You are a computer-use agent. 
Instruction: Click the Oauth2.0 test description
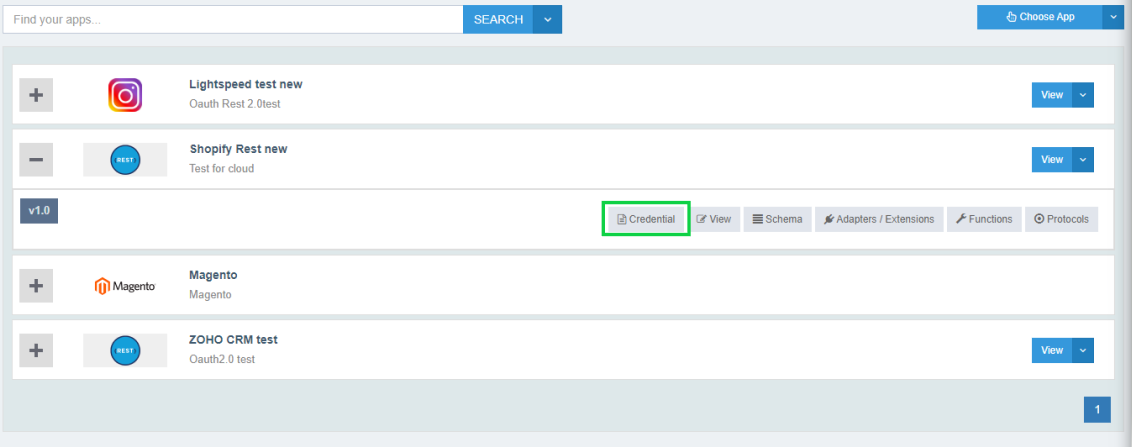(x=222, y=360)
